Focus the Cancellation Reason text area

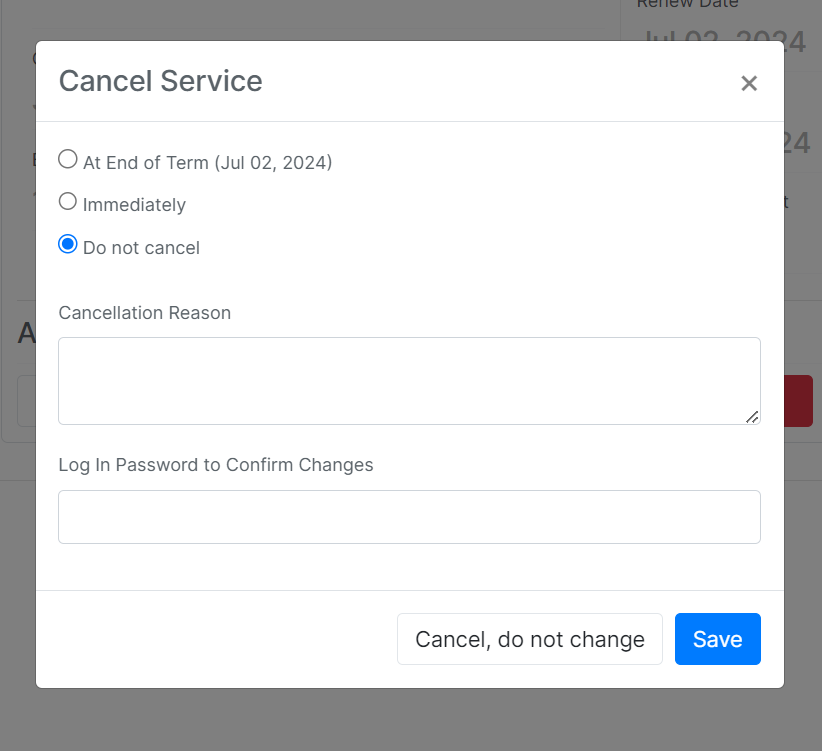(409, 381)
